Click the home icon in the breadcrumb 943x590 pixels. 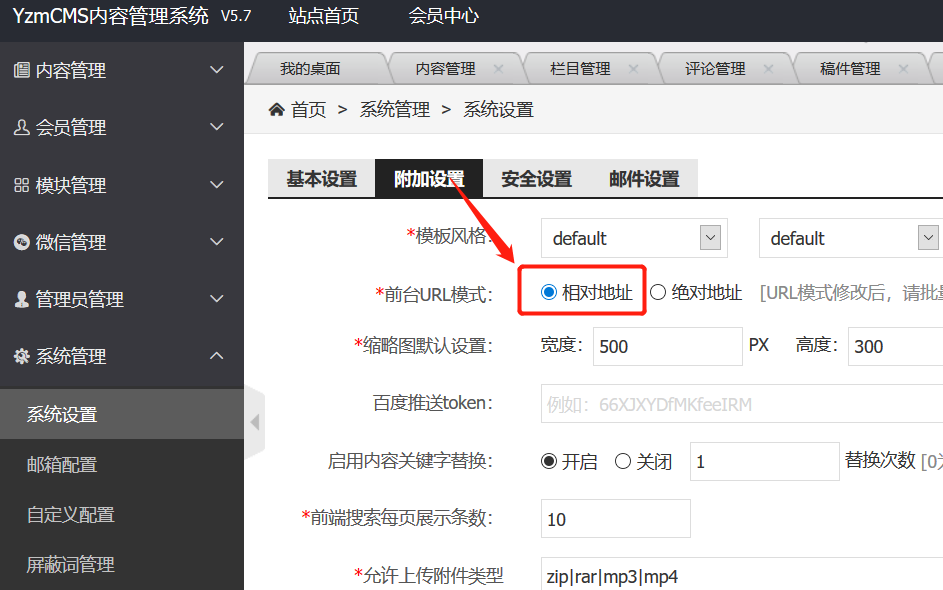click(277, 110)
